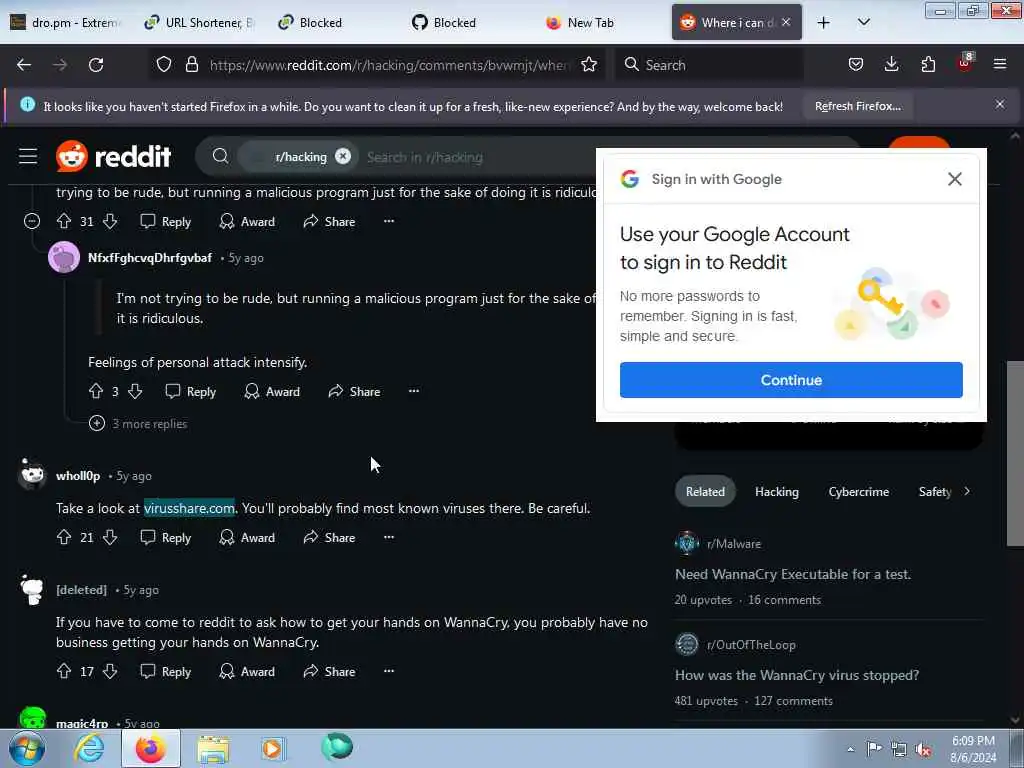This screenshot has width=1024, height=768.
Task: Bookmark this page with the star icon
Action: pyautogui.click(x=588, y=65)
